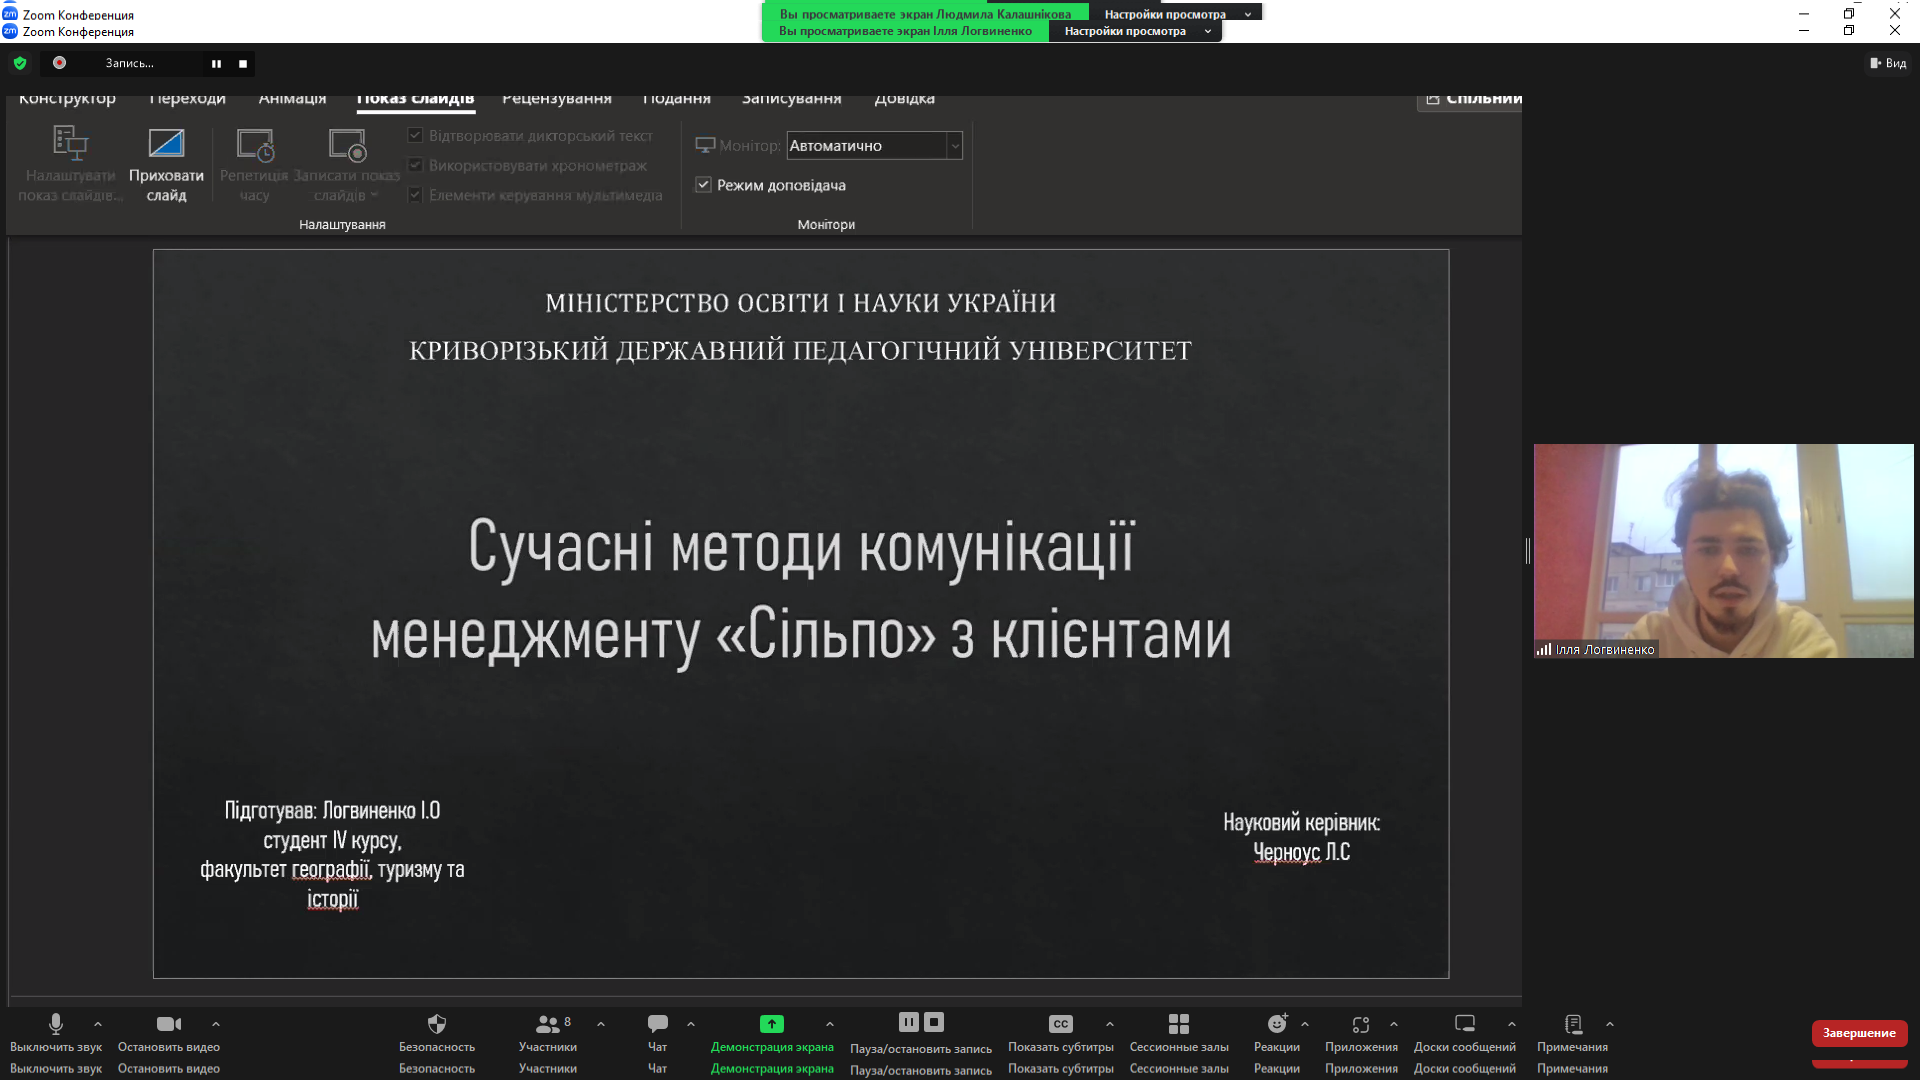Viewport: 1920px width, 1080px height.
Task: Open Сессионные залы breakout rooms
Action: tap(1178, 1024)
